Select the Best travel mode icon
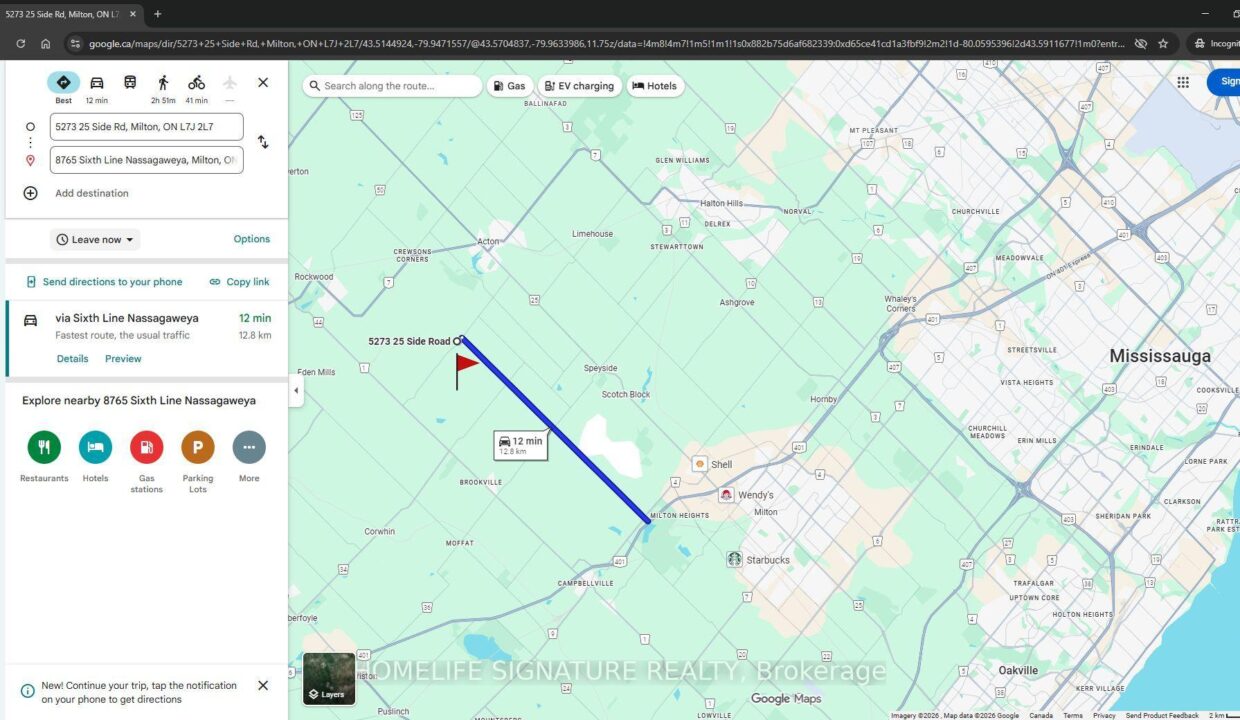1240x720 pixels. 63,83
